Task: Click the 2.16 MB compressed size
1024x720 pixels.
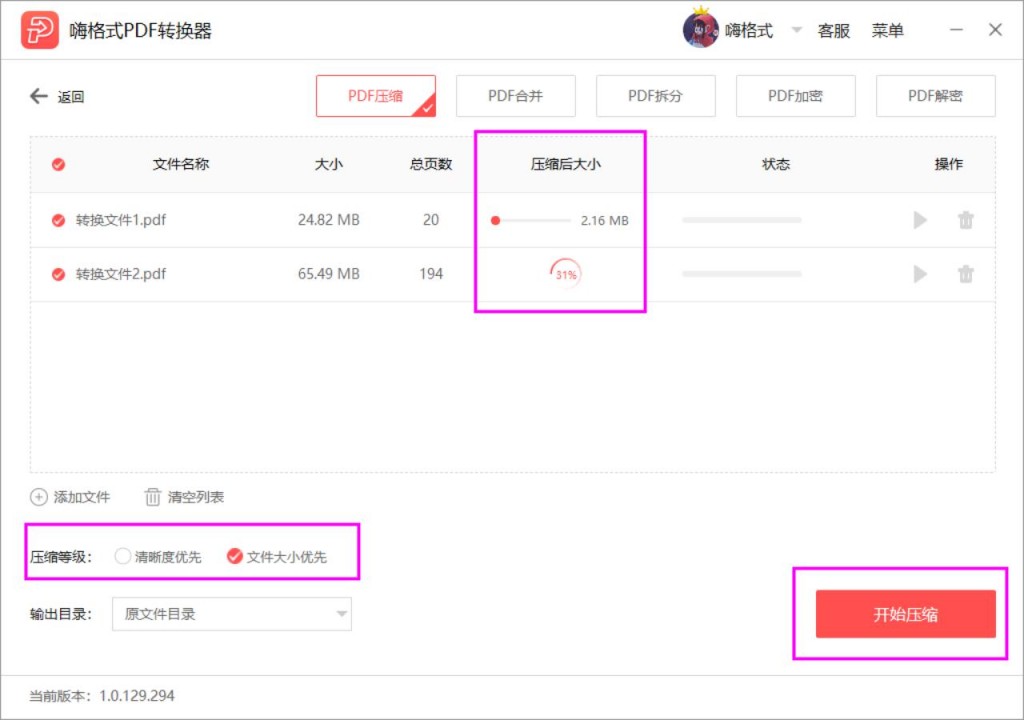Action: [x=605, y=221]
